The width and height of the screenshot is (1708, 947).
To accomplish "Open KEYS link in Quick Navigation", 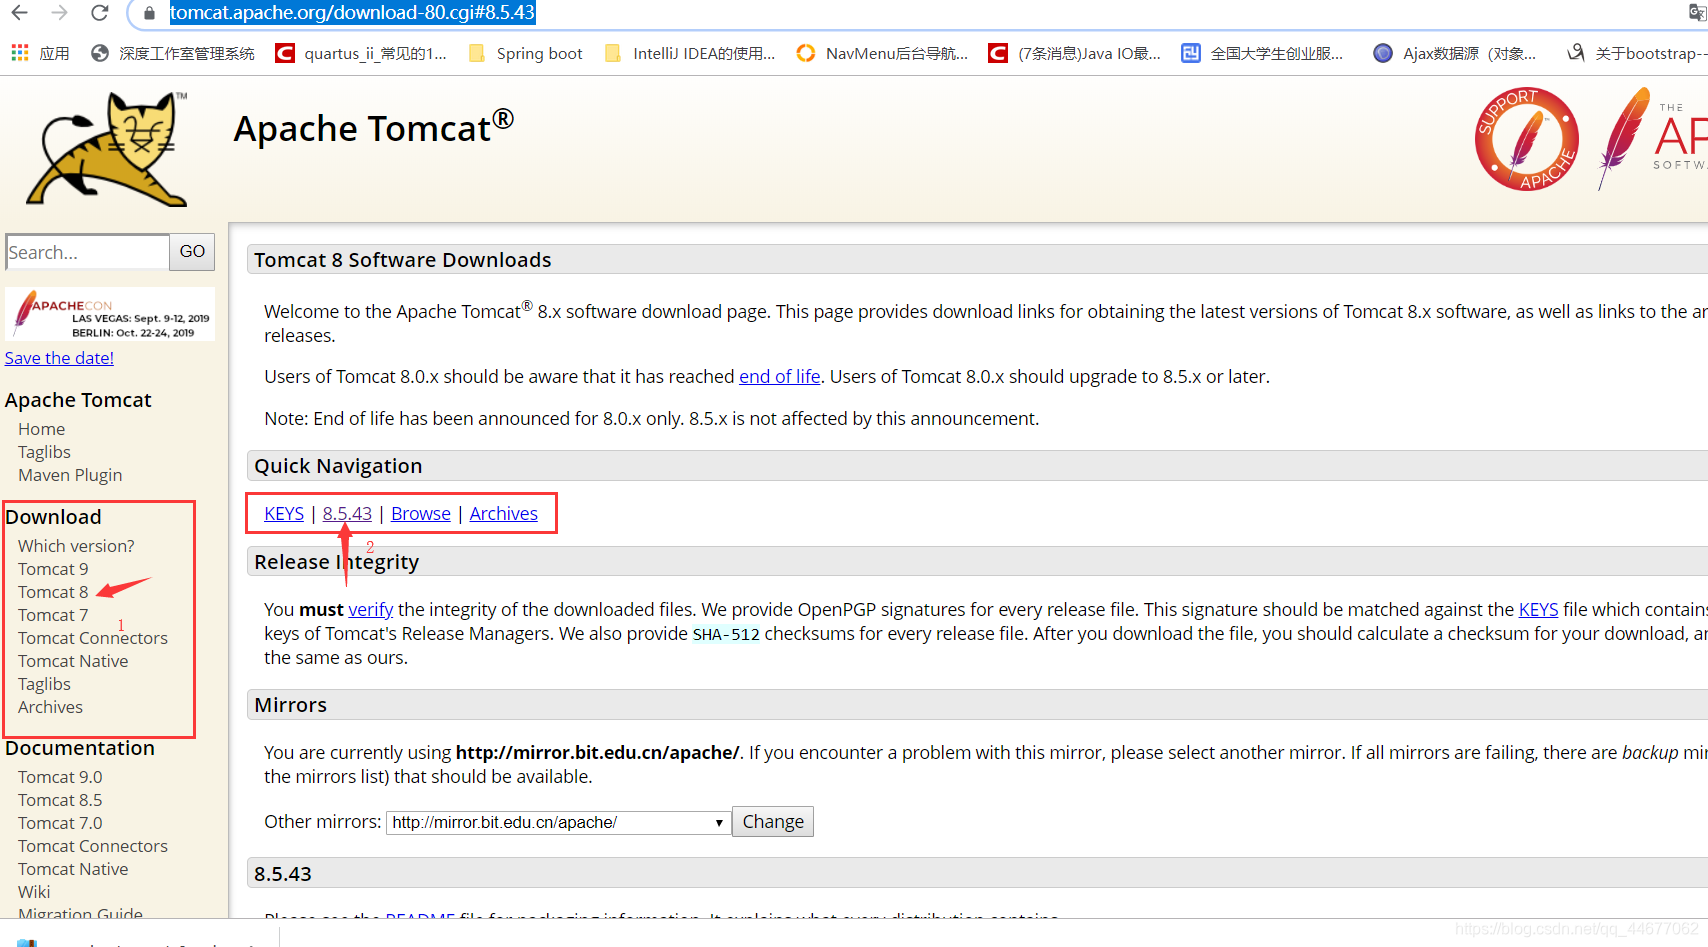I will (x=284, y=513).
